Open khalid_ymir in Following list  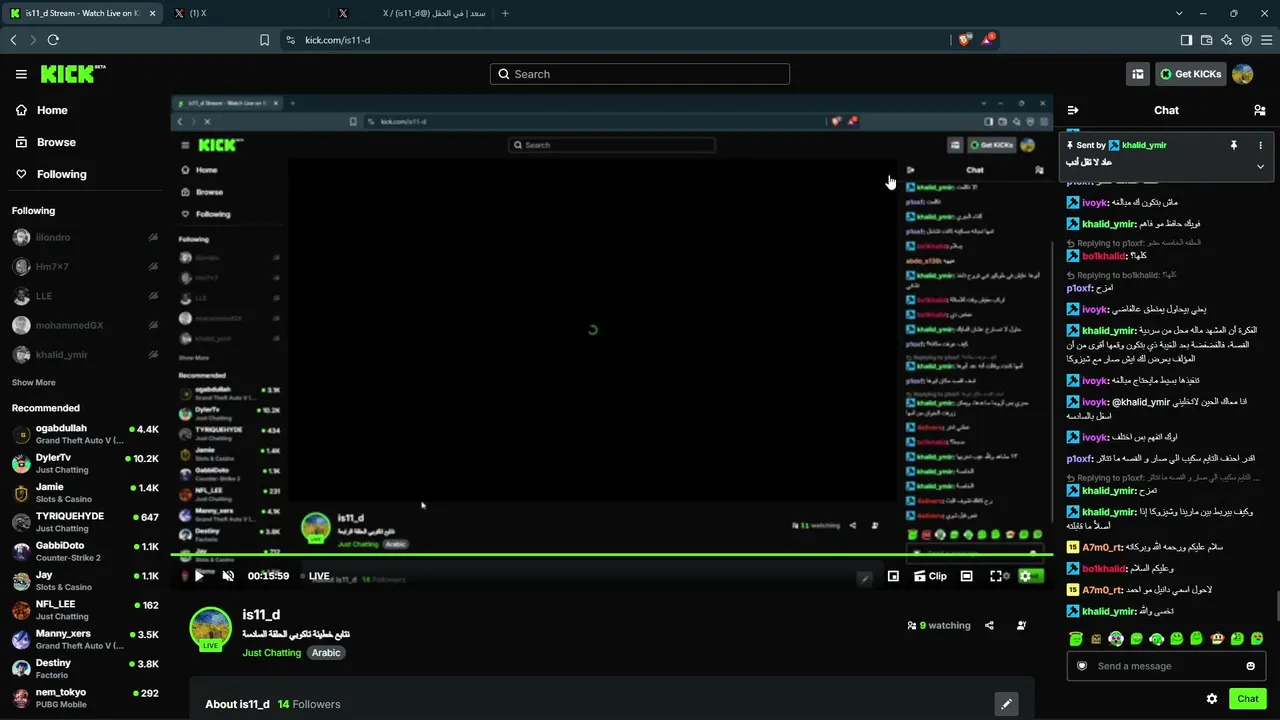pyautogui.click(x=85, y=354)
